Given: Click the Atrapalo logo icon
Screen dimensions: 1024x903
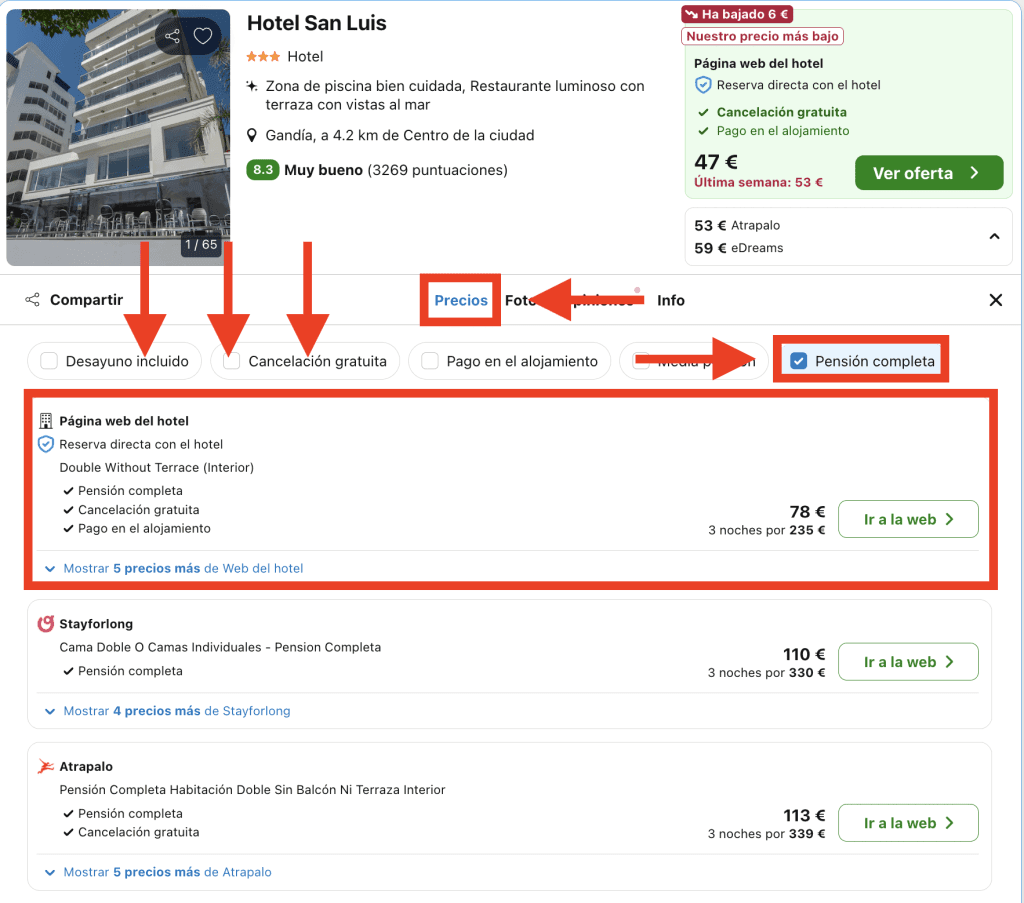Looking at the screenshot, I should pyautogui.click(x=45, y=767).
